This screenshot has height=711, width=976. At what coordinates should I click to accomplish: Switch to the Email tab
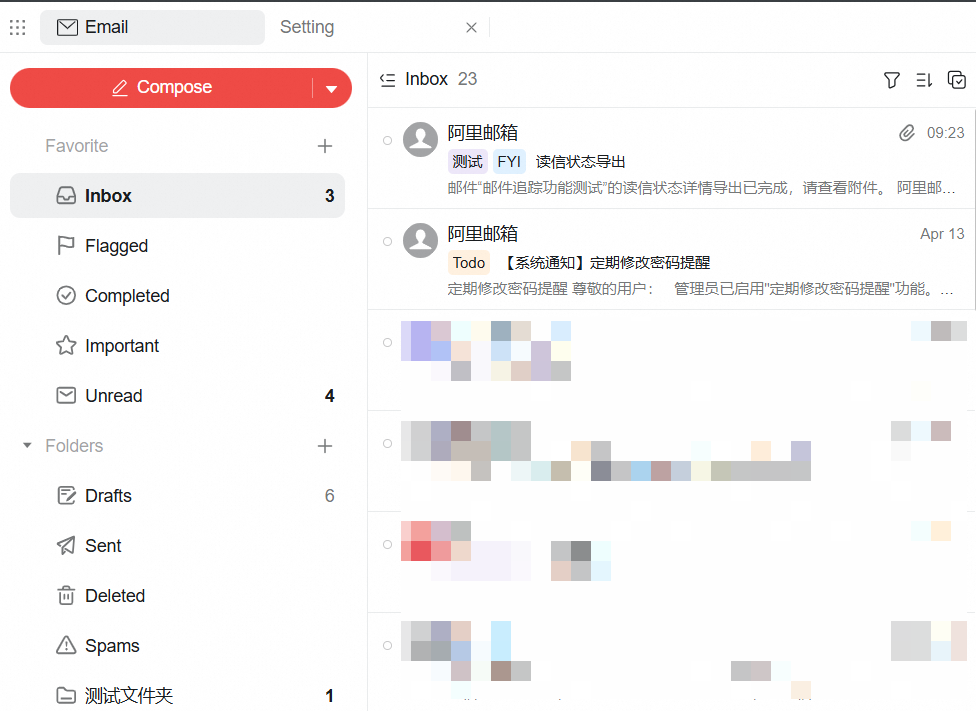click(x=152, y=27)
